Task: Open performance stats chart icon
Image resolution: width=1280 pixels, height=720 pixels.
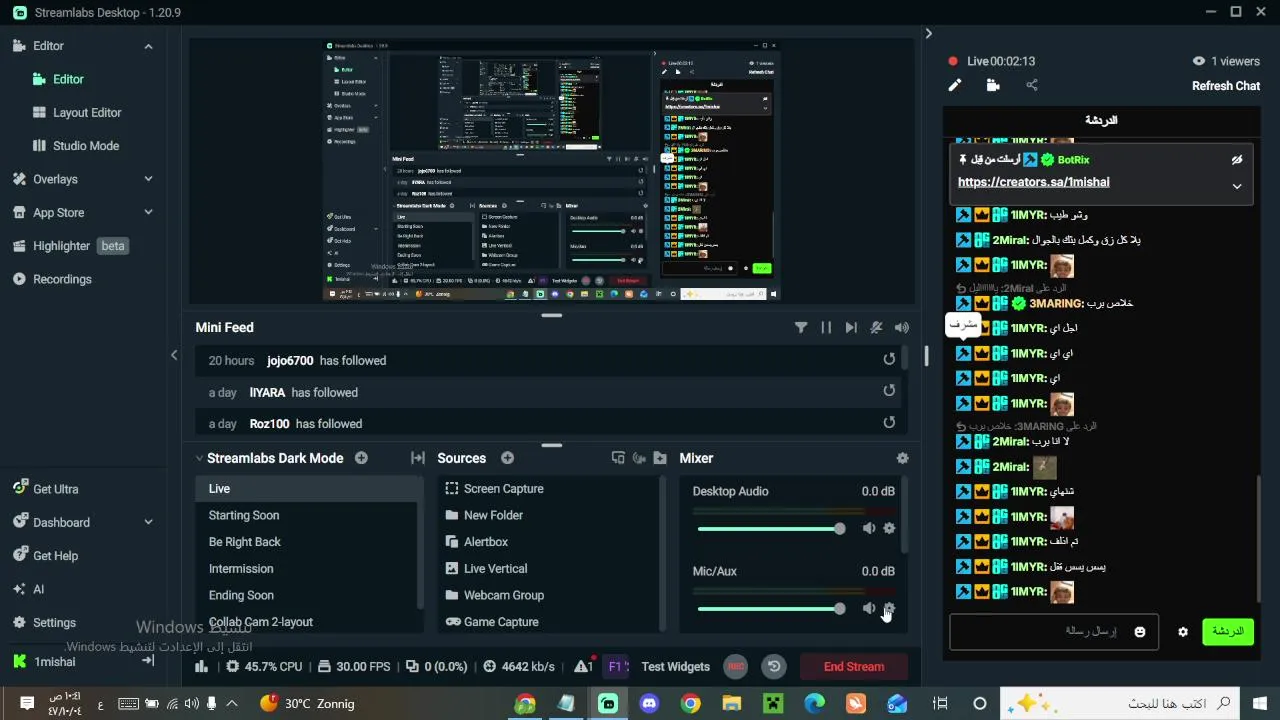Action: pyautogui.click(x=202, y=666)
